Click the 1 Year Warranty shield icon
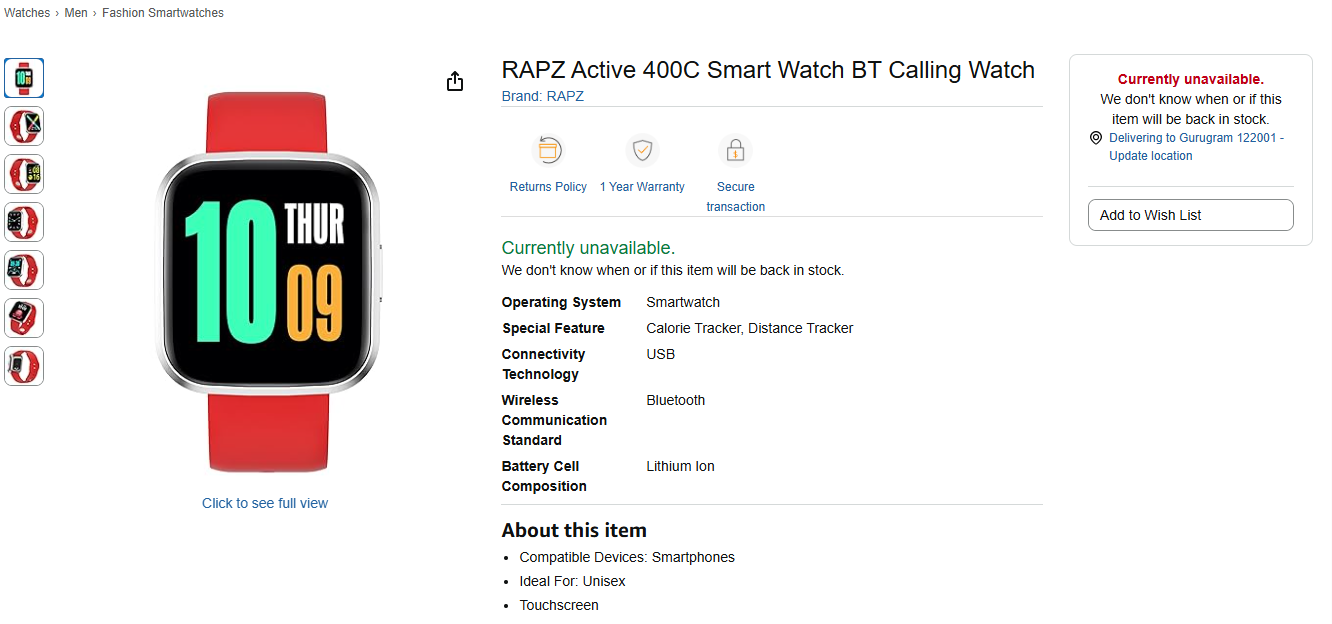This screenshot has width=1332, height=624. pyautogui.click(x=642, y=151)
